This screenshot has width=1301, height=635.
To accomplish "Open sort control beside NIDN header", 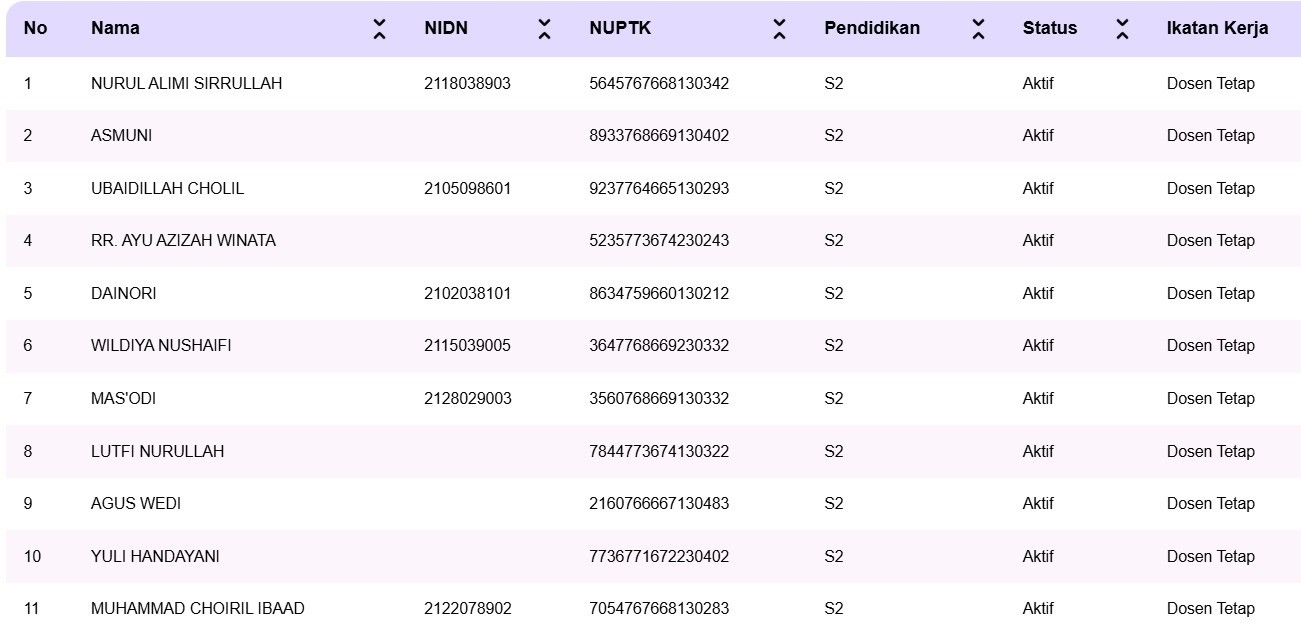I will [x=544, y=28].
